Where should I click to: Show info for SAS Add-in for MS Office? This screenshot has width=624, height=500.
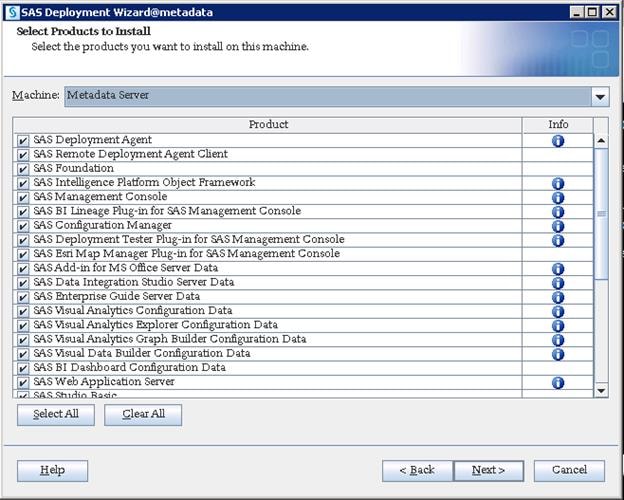point(558,269)
